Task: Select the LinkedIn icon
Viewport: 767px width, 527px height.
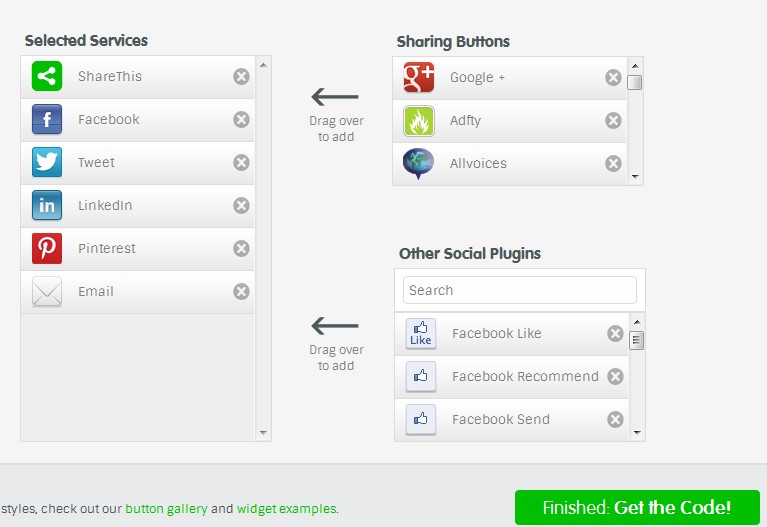Action: pos(47,206)
